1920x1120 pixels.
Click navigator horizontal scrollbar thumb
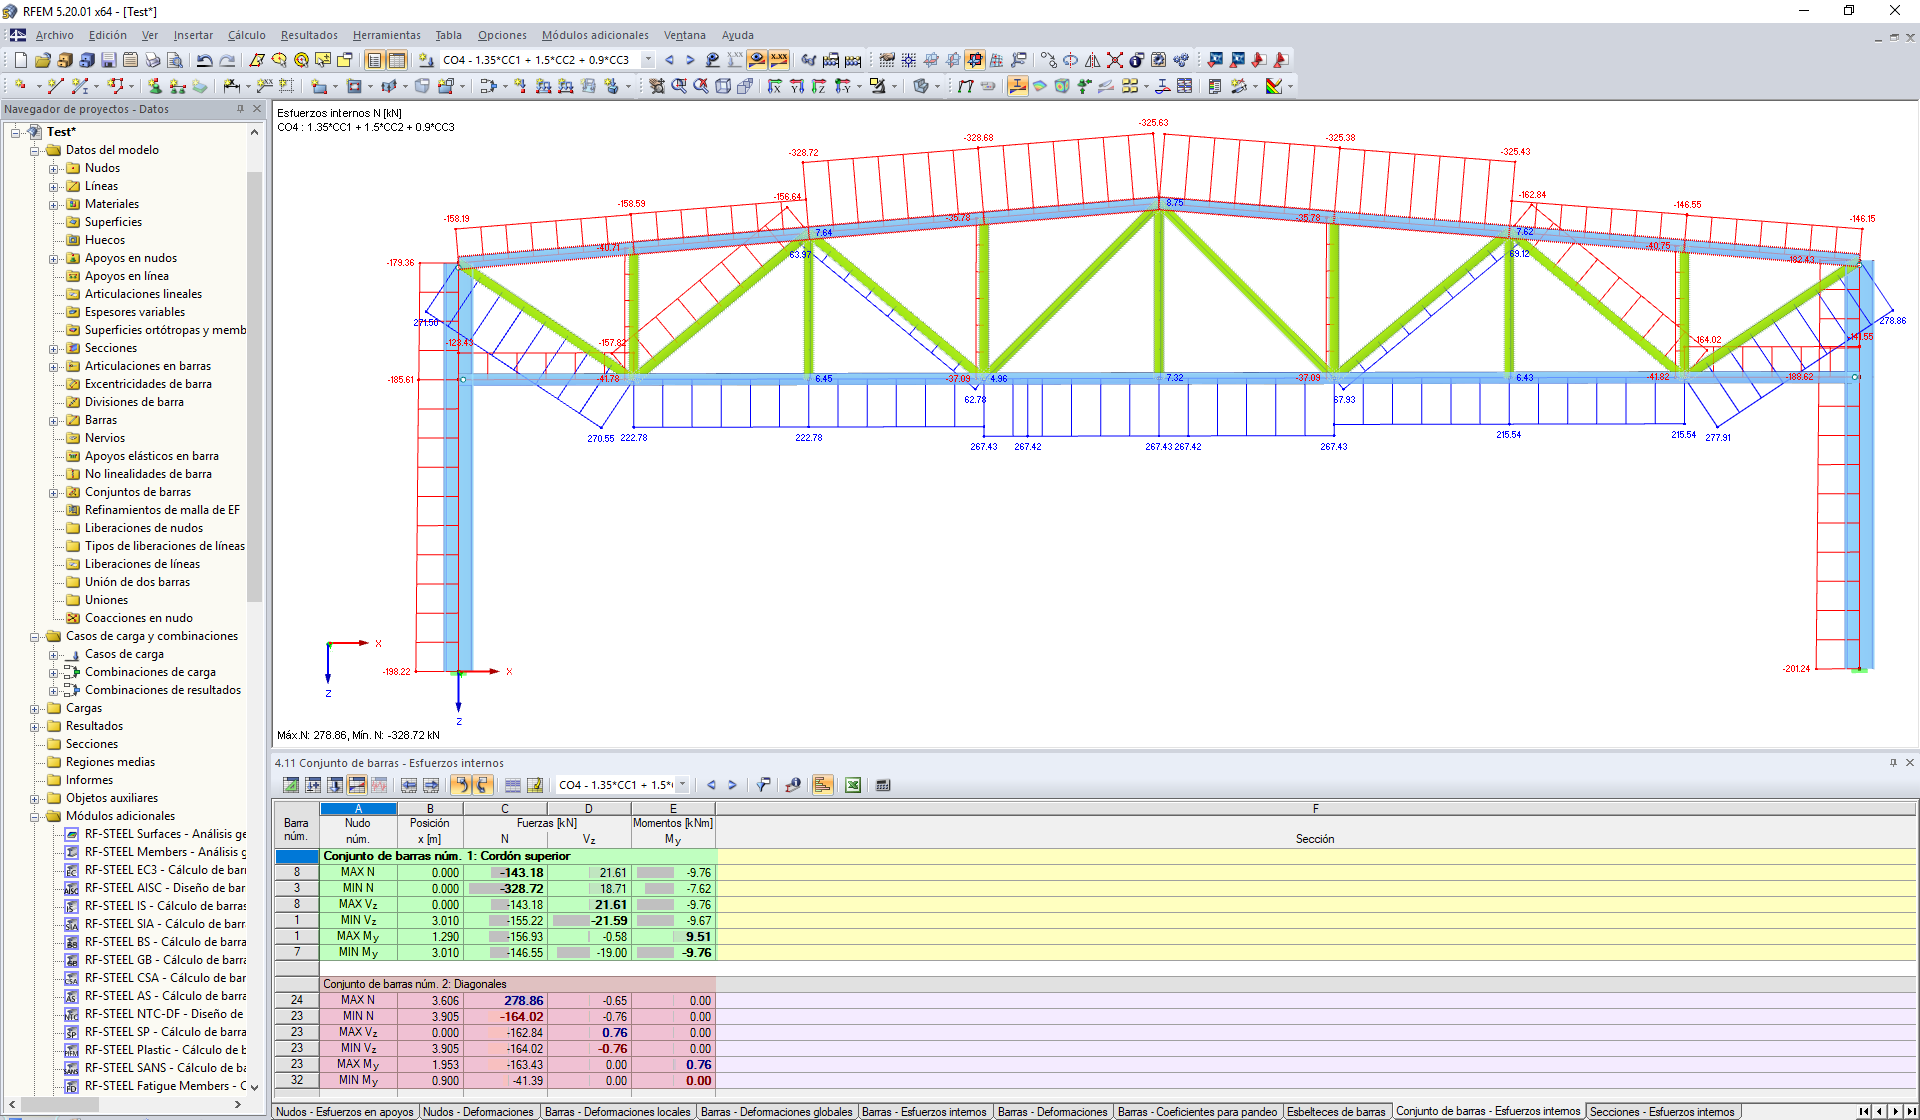(x=60, y=1105)
